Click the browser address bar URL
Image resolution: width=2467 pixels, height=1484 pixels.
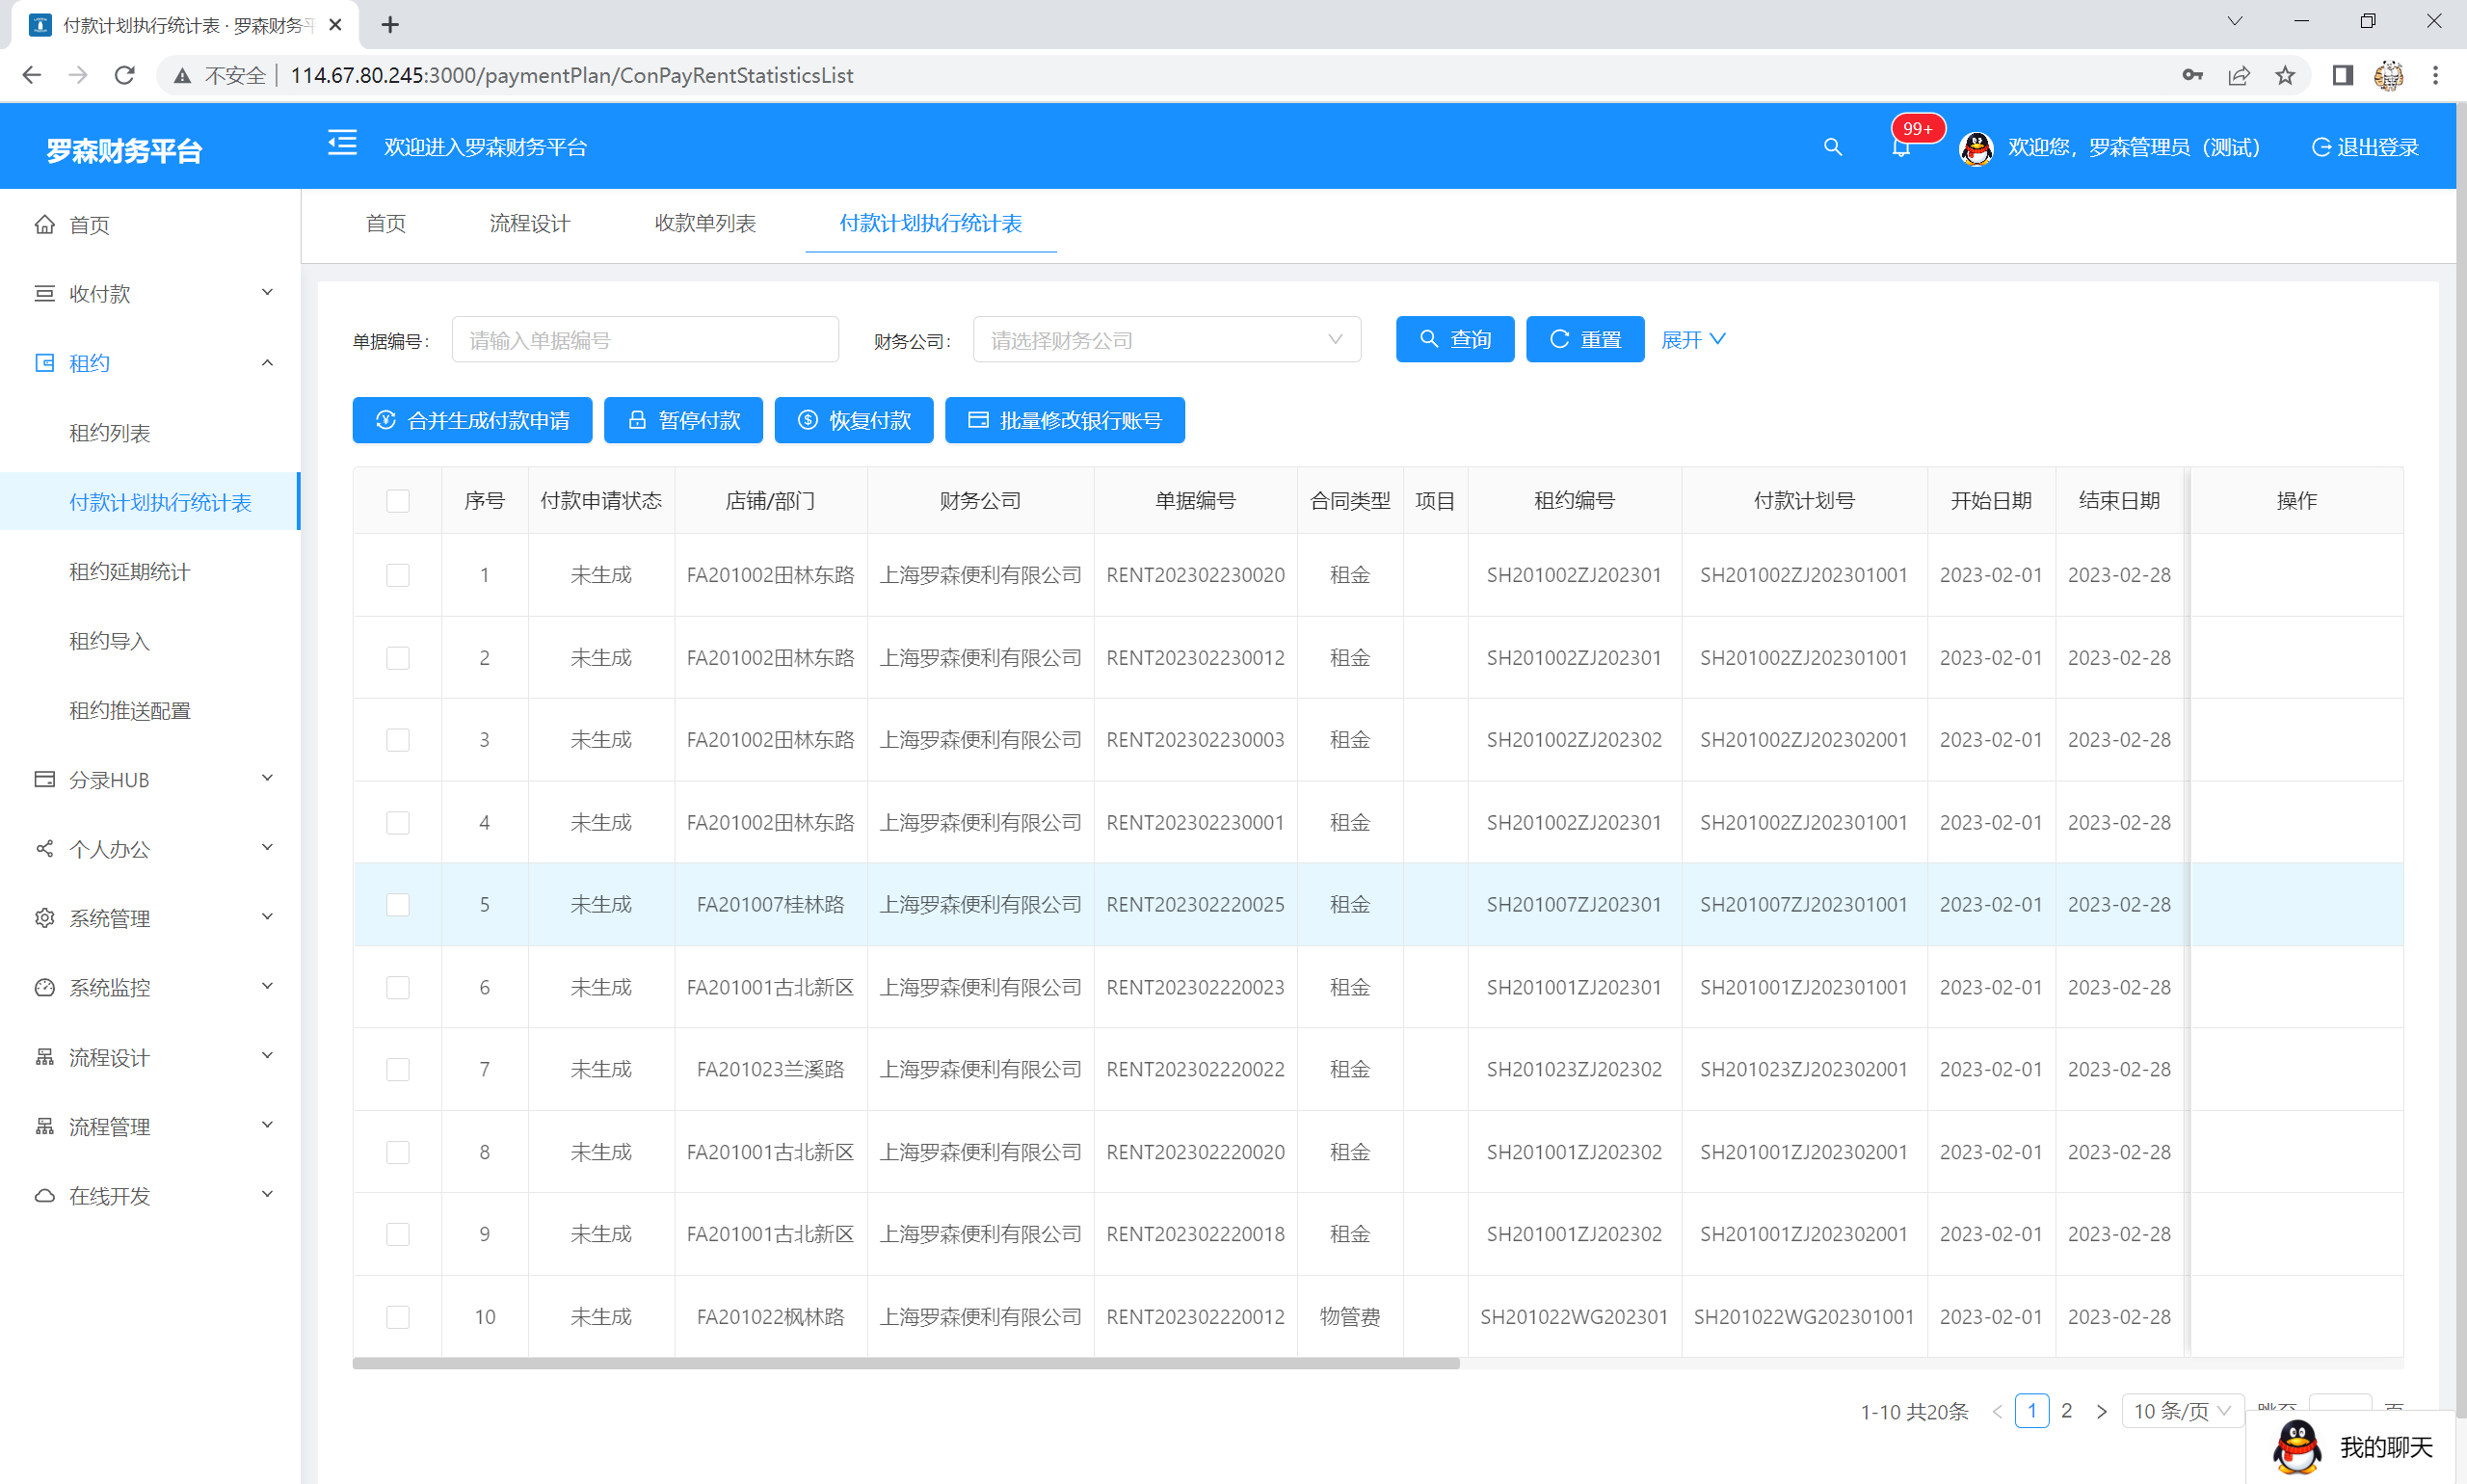click(571, 76)
